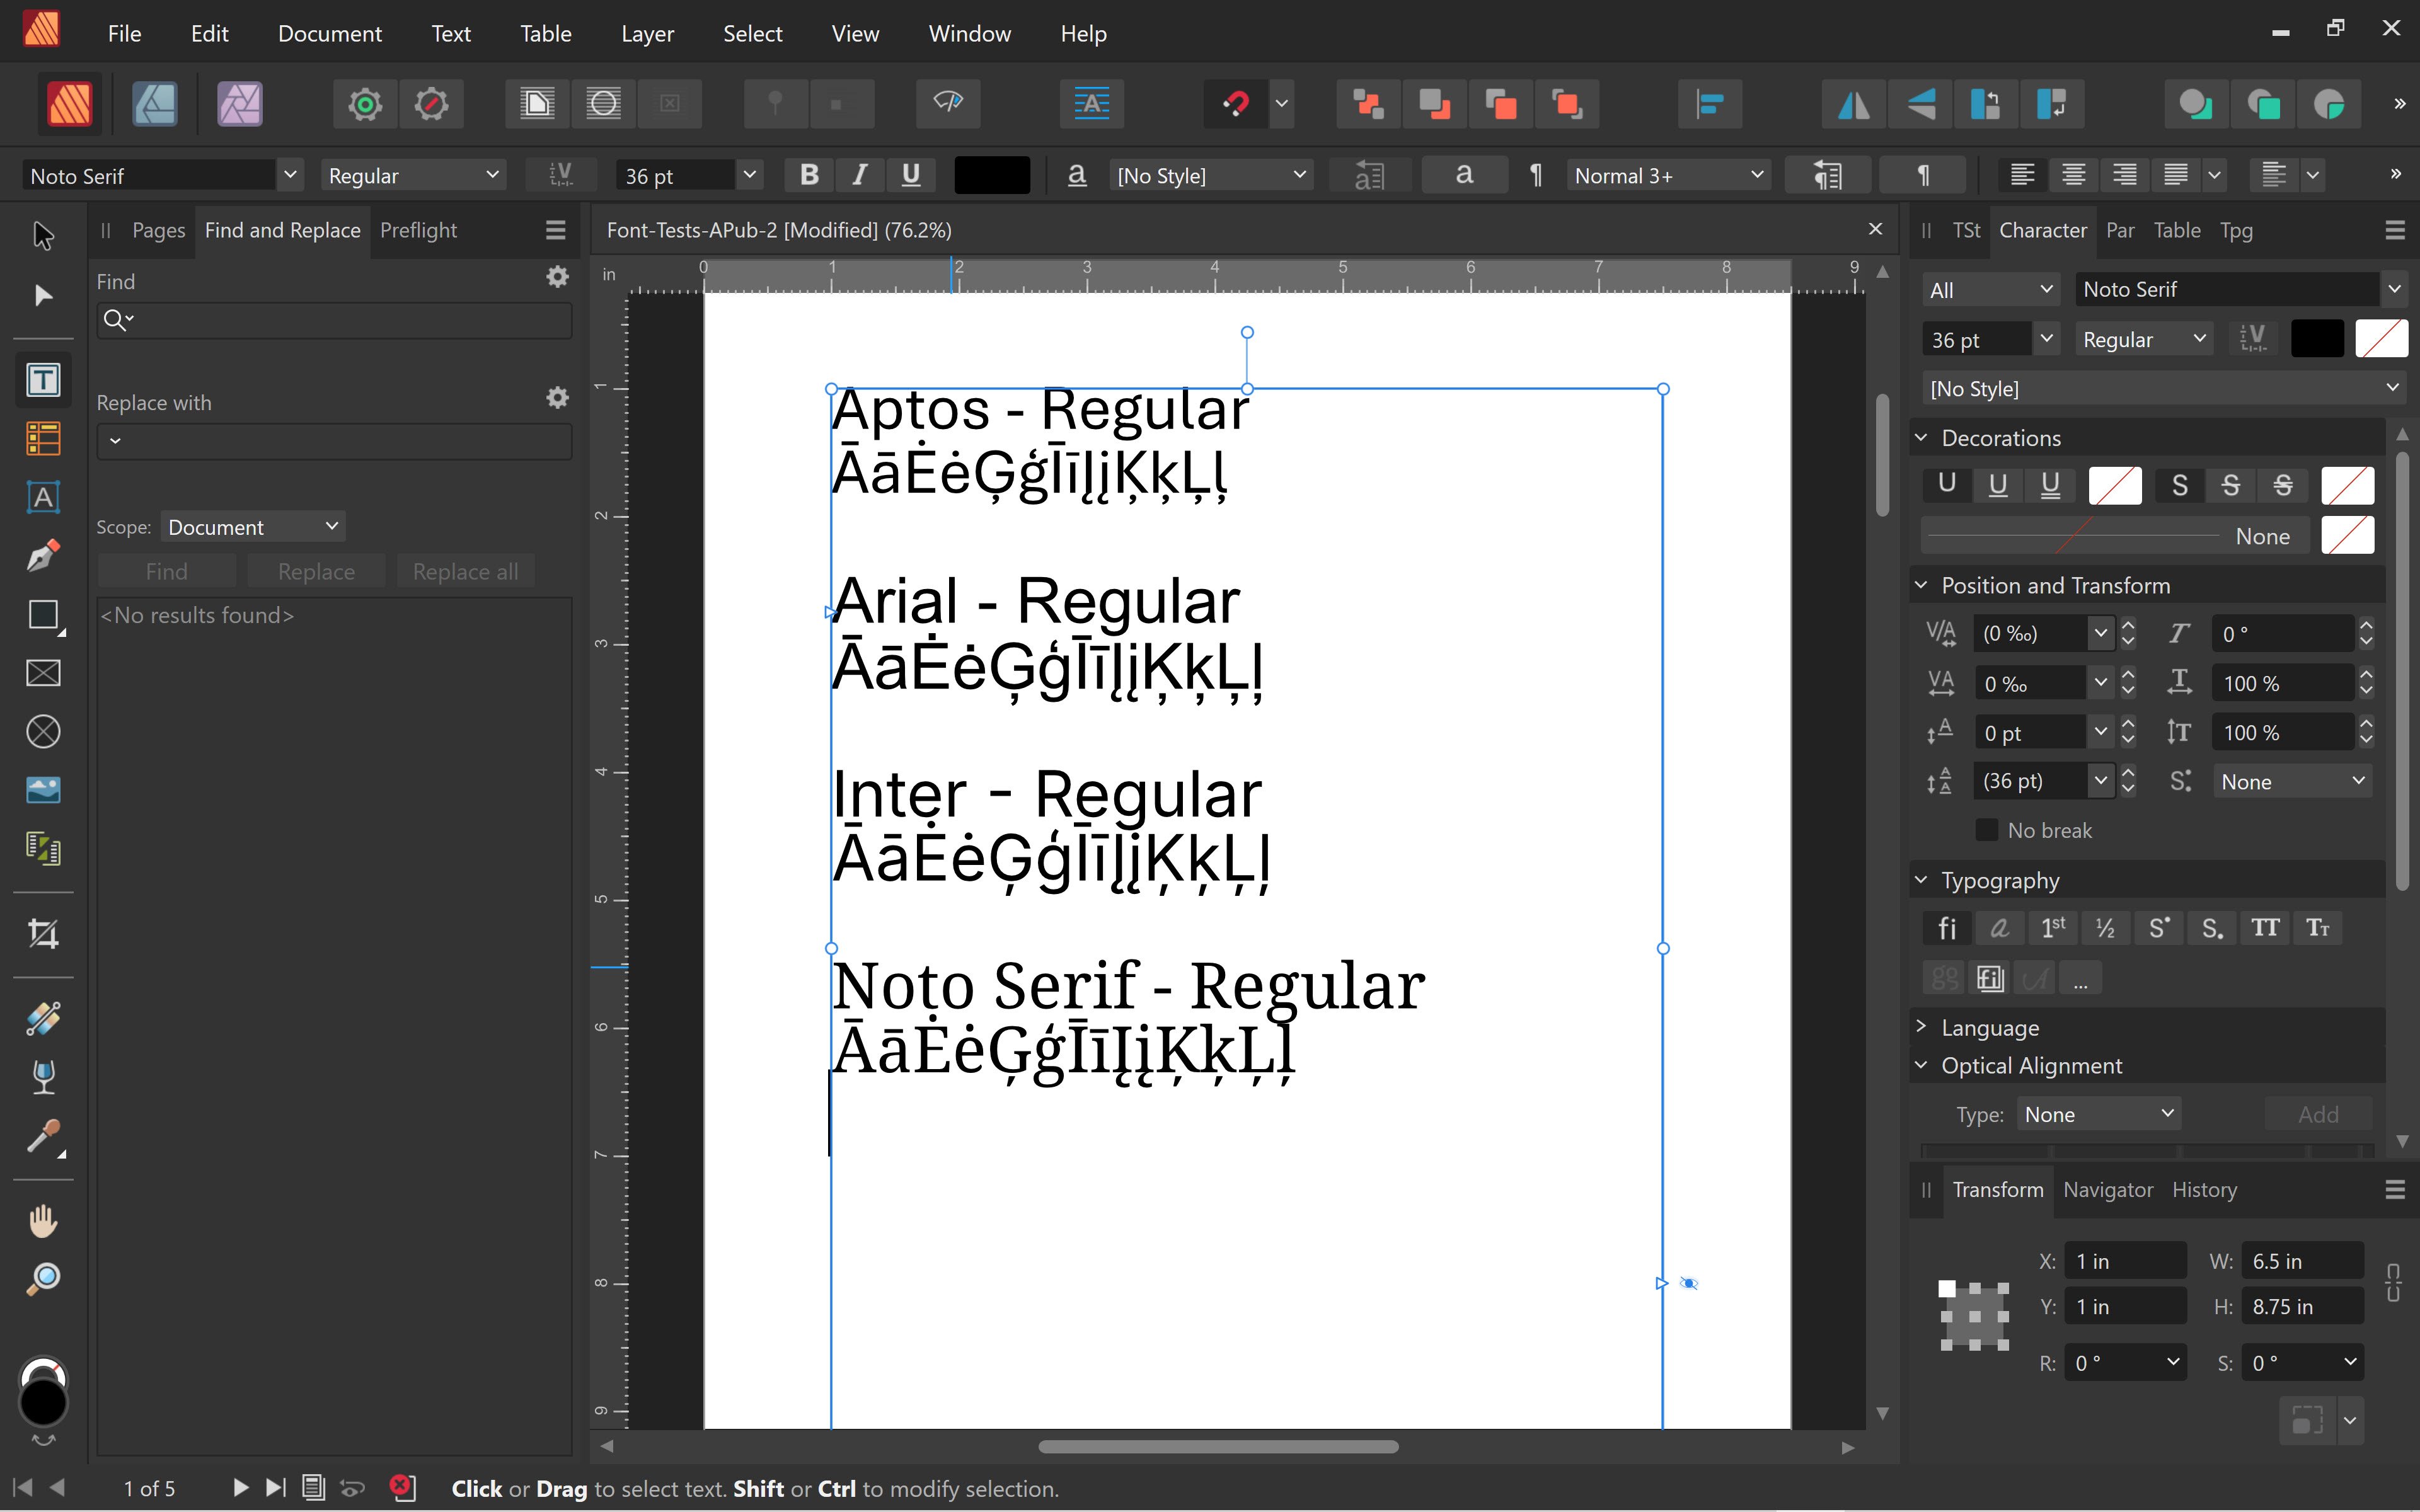Select the Table tool
Image resolution: width=2420 pixels, height=1512 pixels.
point(43,438)
